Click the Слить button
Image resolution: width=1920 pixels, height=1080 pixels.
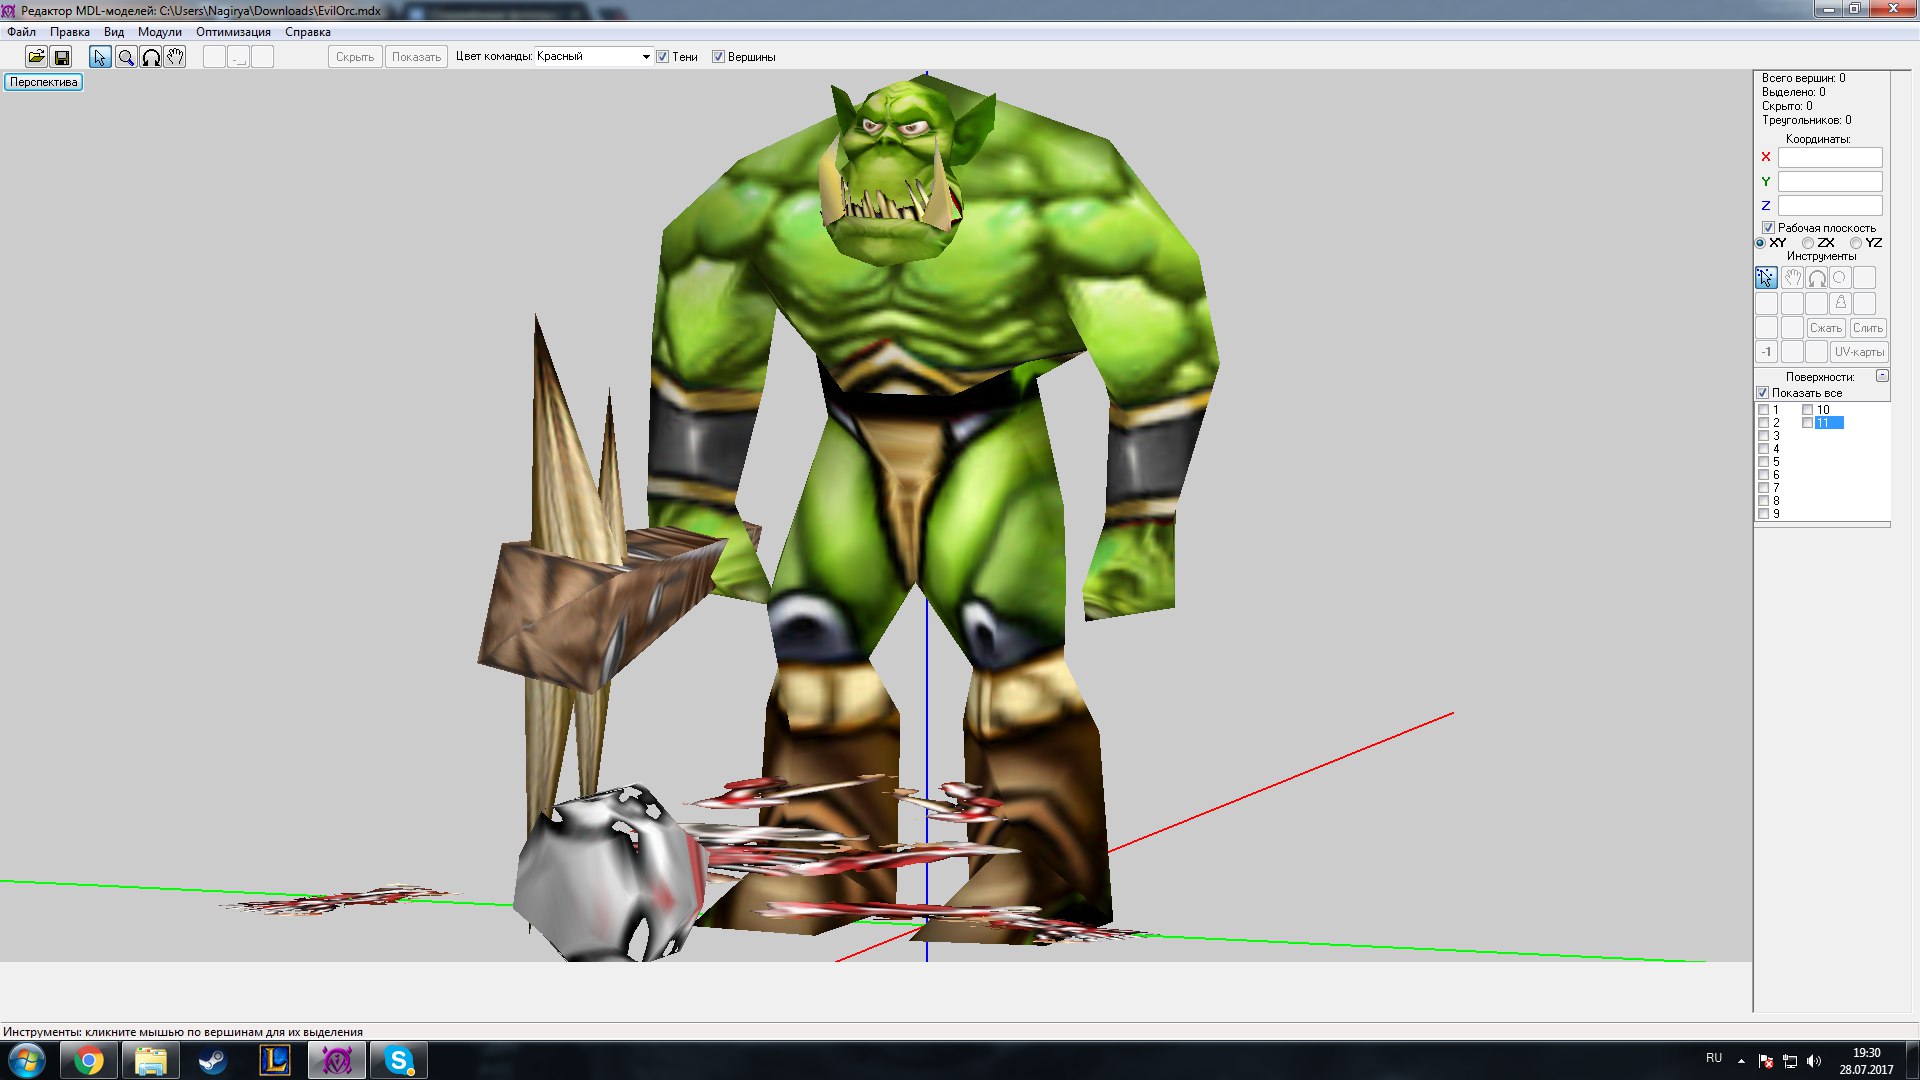(x=1867, y=328)
